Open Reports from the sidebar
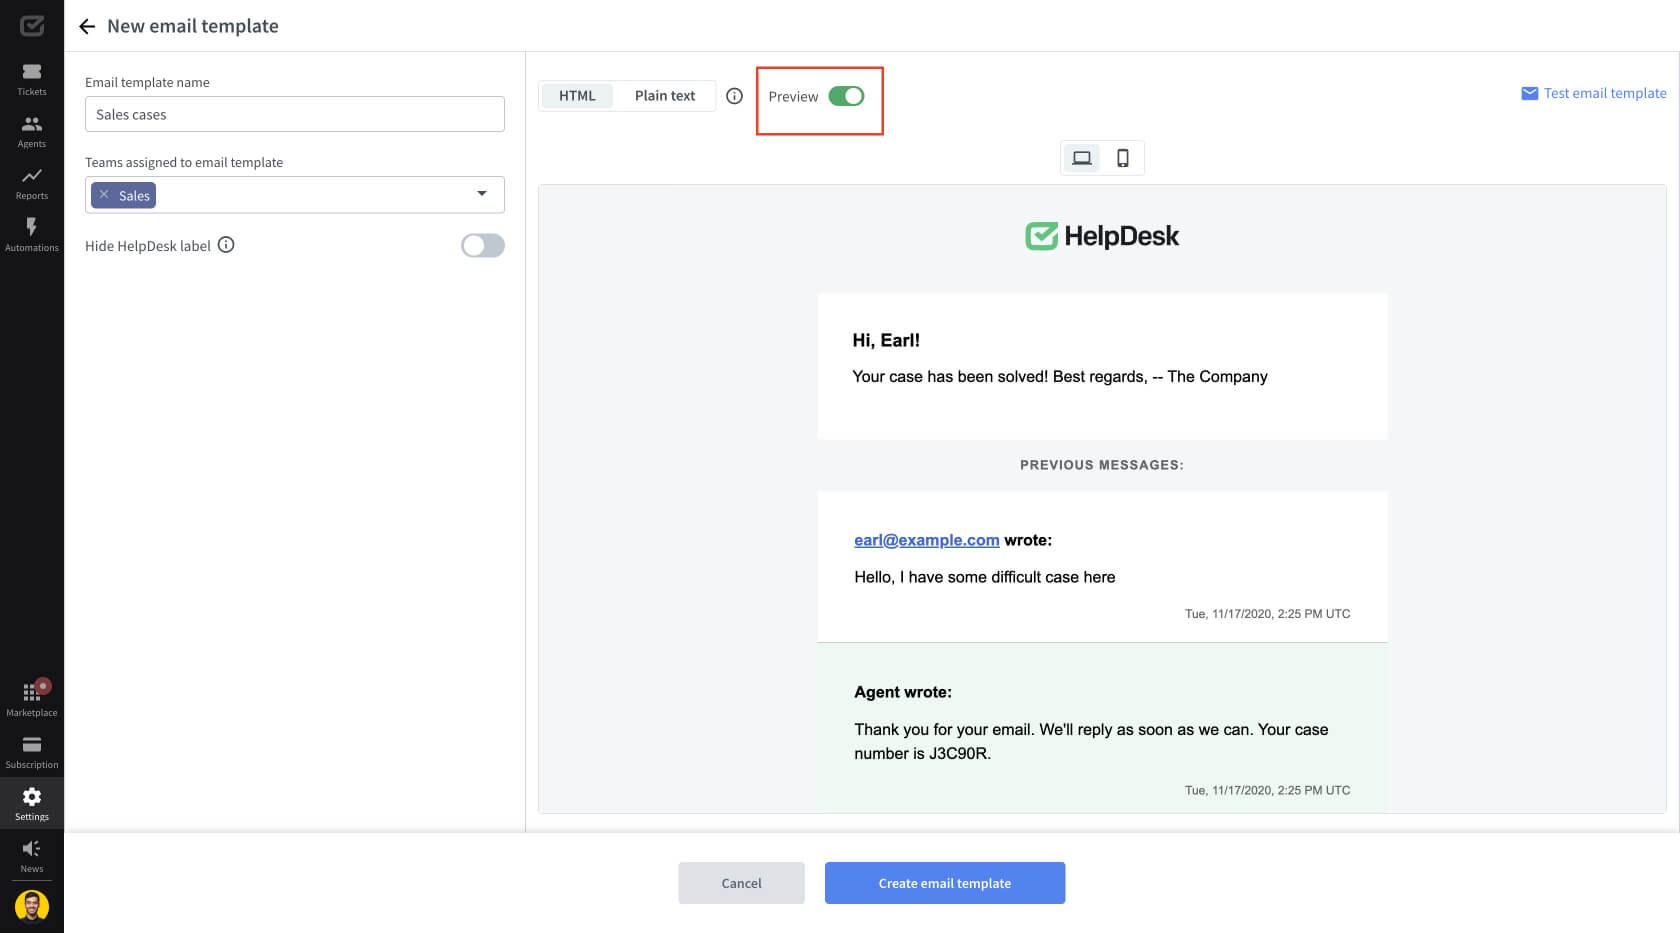This screenshot has height=933, width=1680. (32, 183)
